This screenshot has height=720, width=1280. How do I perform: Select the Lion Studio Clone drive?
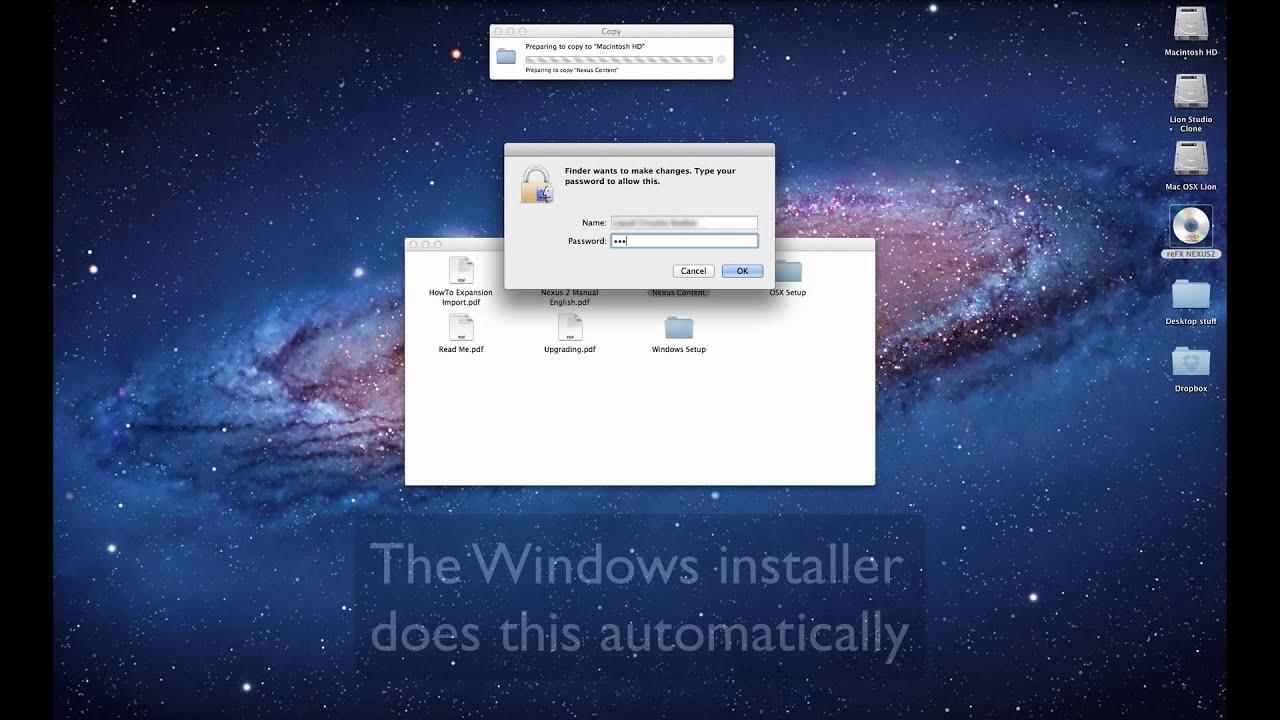point(1190,92)
